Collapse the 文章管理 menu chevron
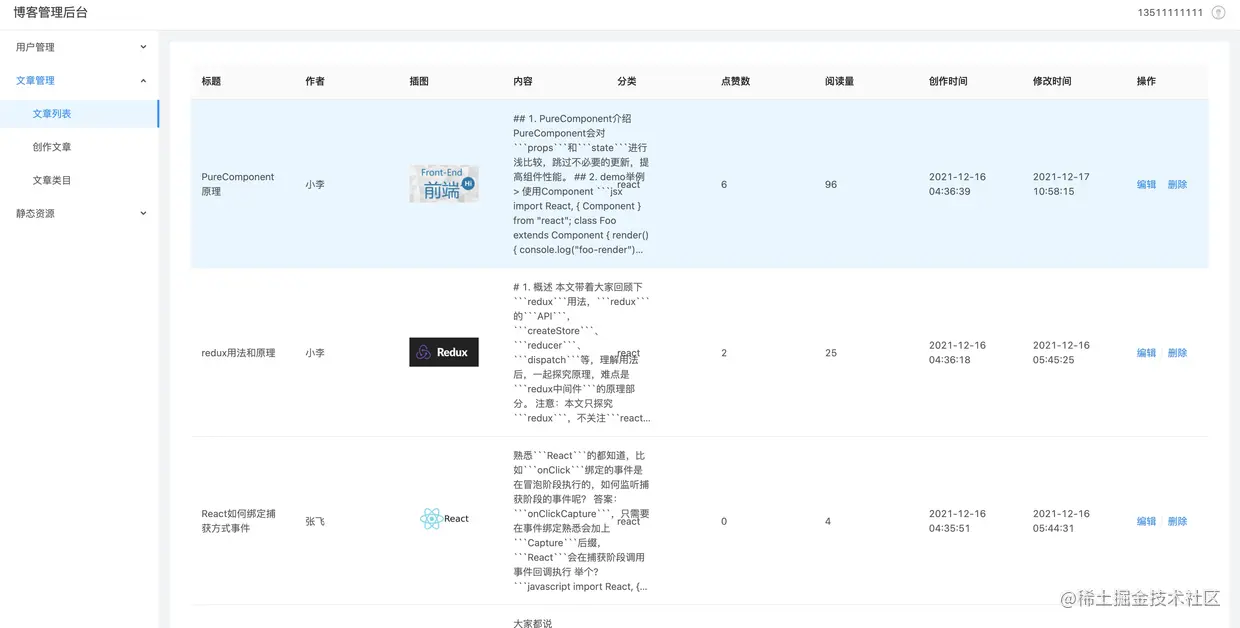The width and height of the screenshot is (1240, 628). (143, 81)
